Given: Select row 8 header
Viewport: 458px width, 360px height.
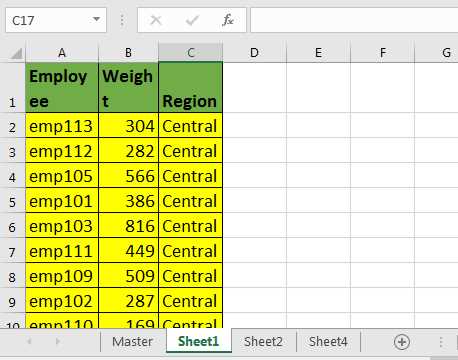Looking at the screenshot, I should [13, 276].
